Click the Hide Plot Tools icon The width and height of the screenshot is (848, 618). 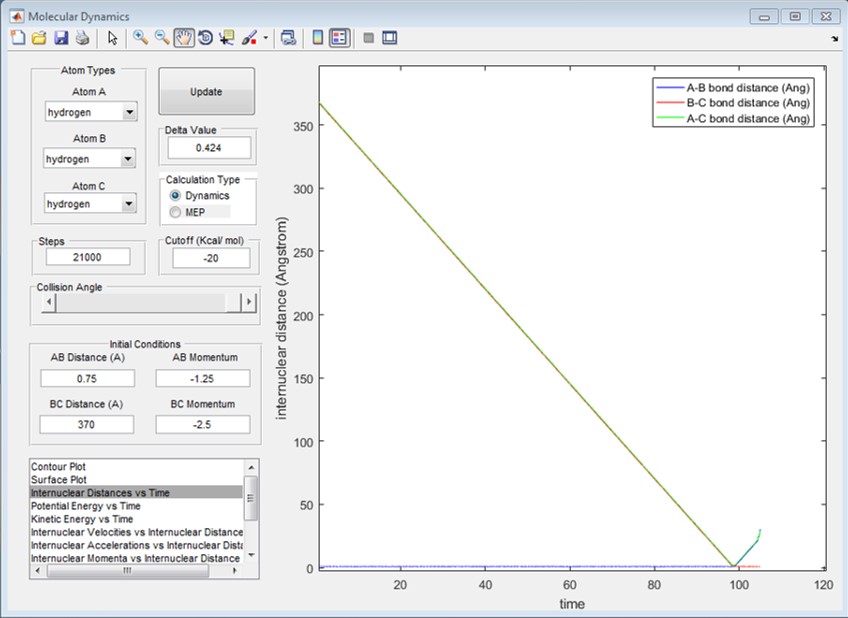(x=368, y=37)
